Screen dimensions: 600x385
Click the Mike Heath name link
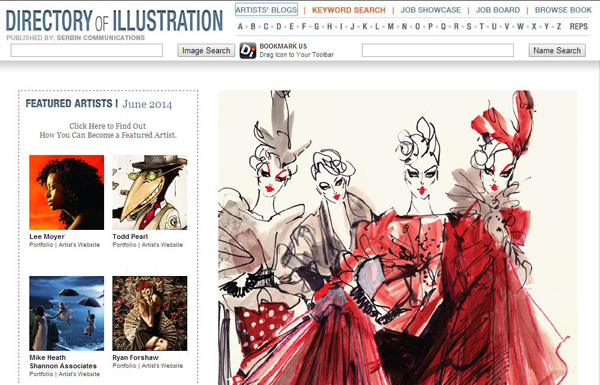pos(47,357)
